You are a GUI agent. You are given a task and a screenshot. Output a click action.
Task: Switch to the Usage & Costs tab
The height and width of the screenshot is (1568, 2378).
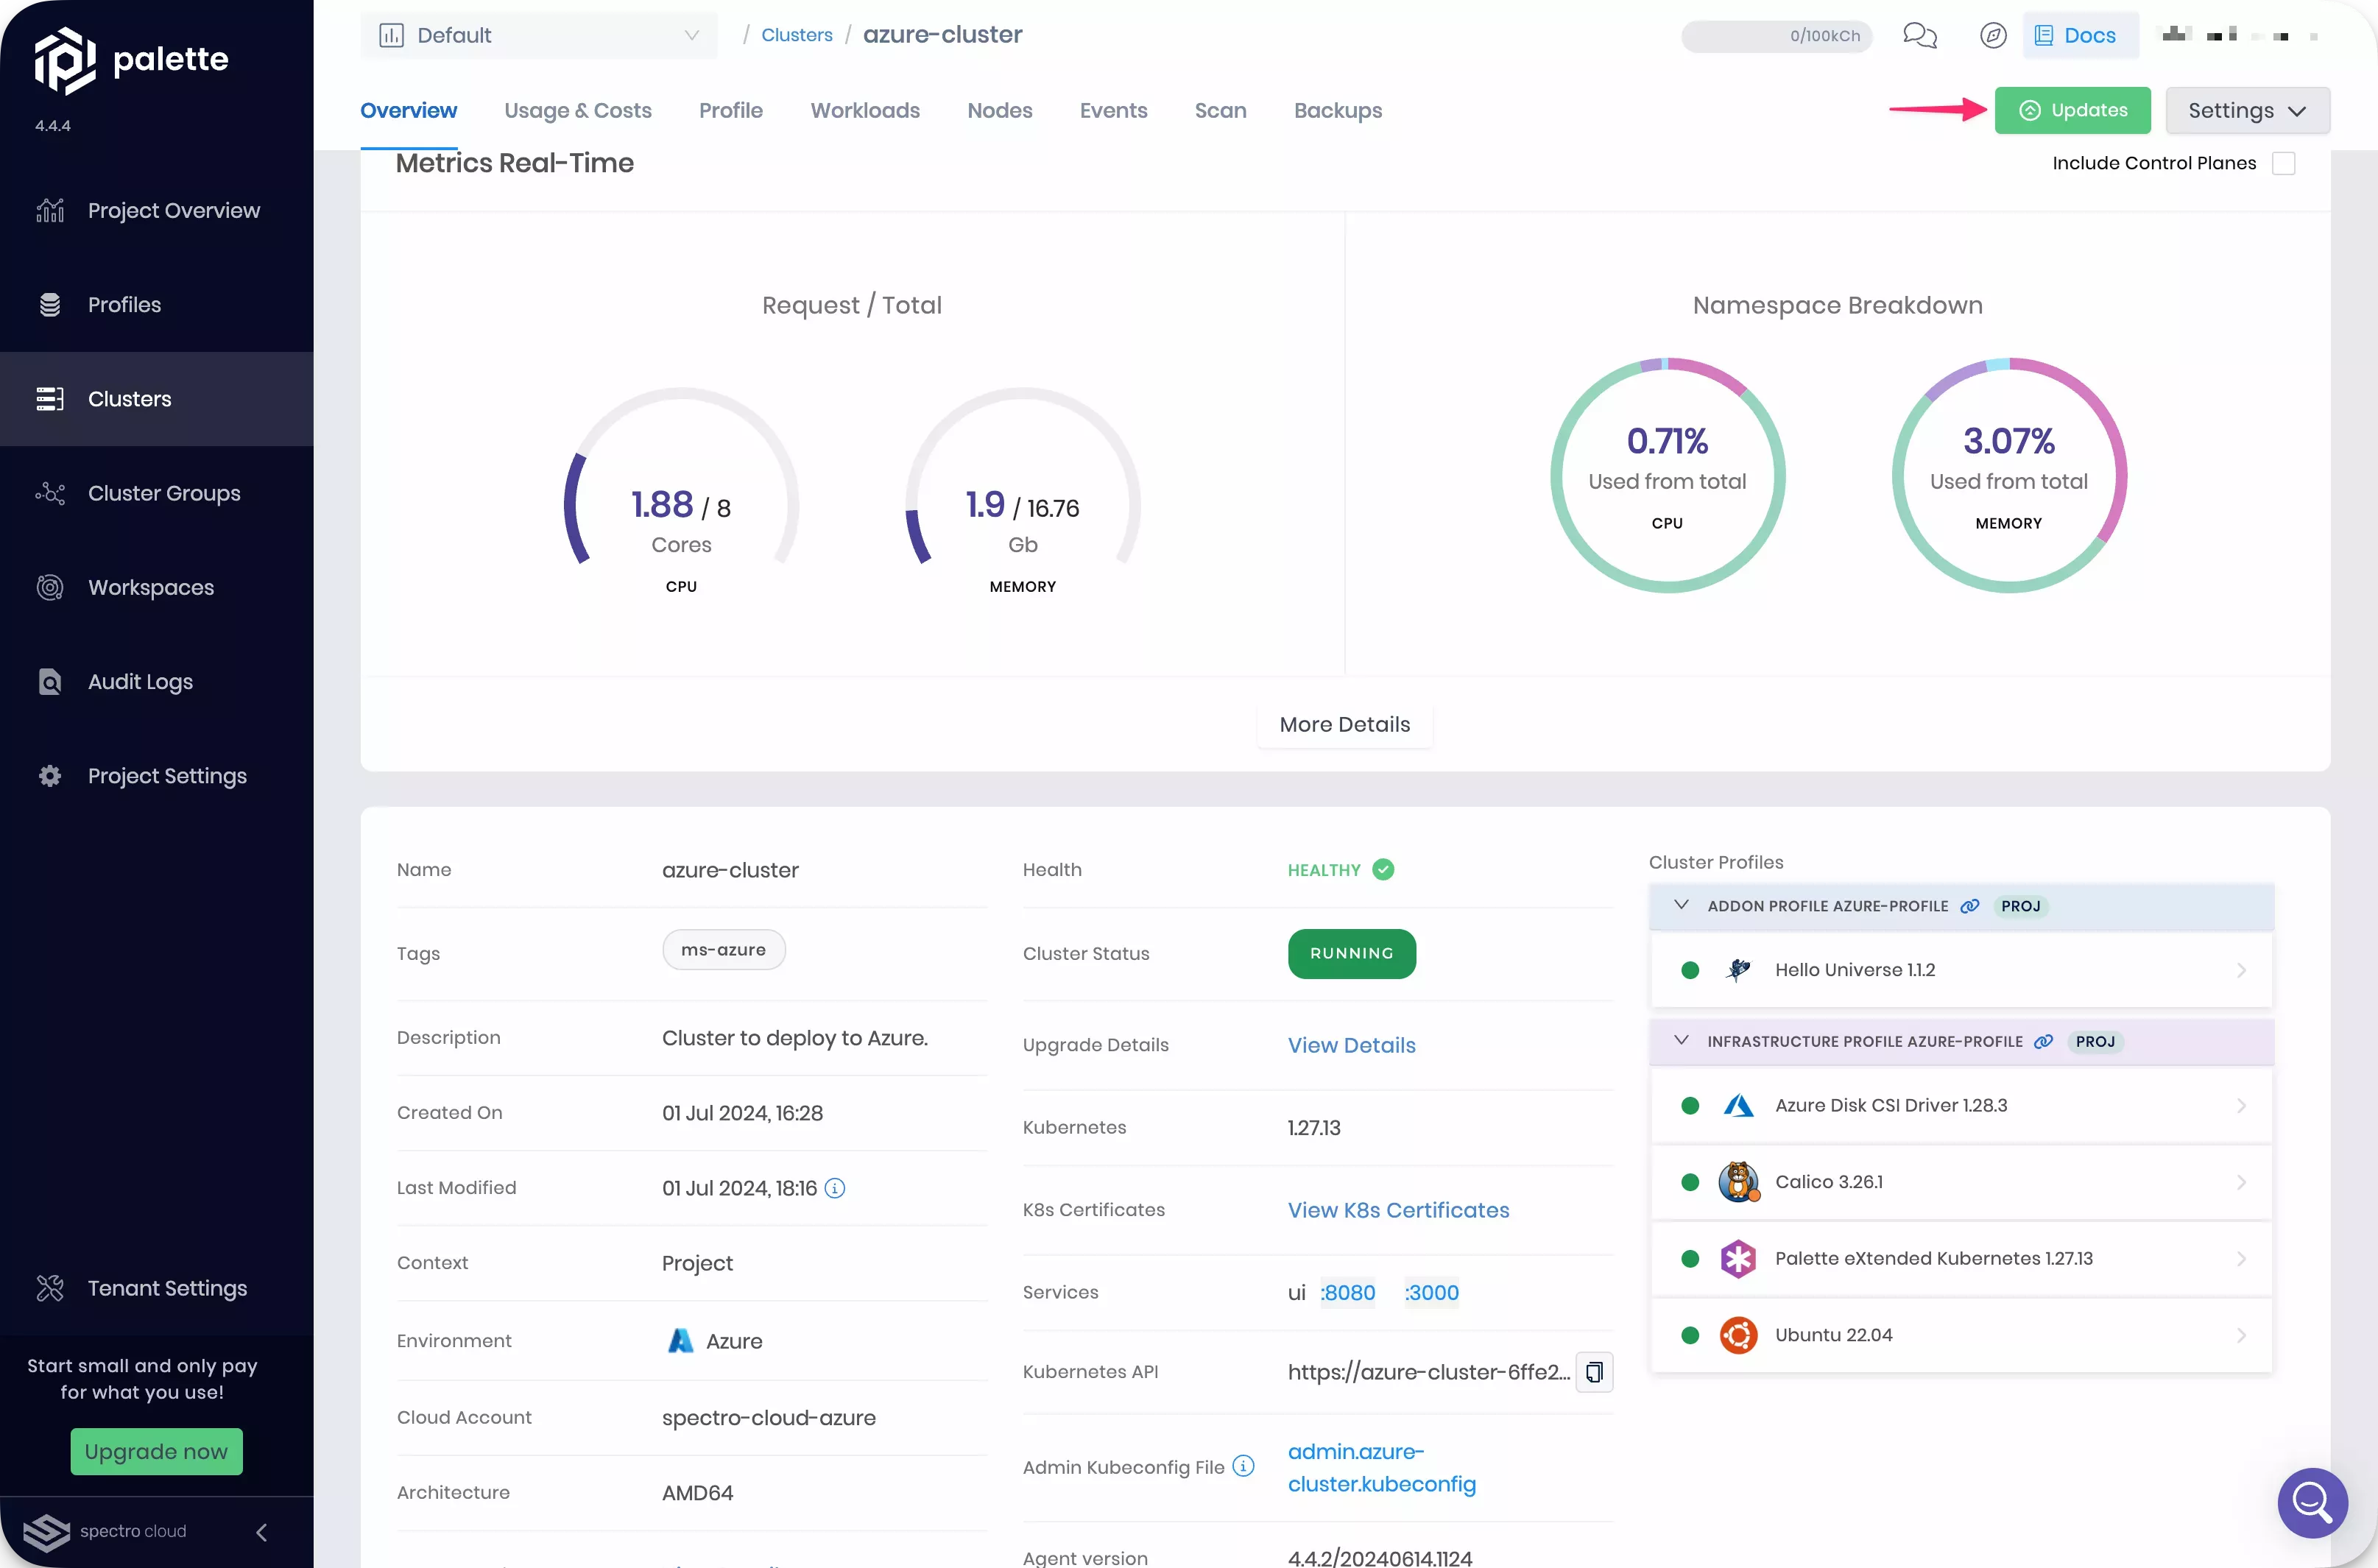(578, 111)
